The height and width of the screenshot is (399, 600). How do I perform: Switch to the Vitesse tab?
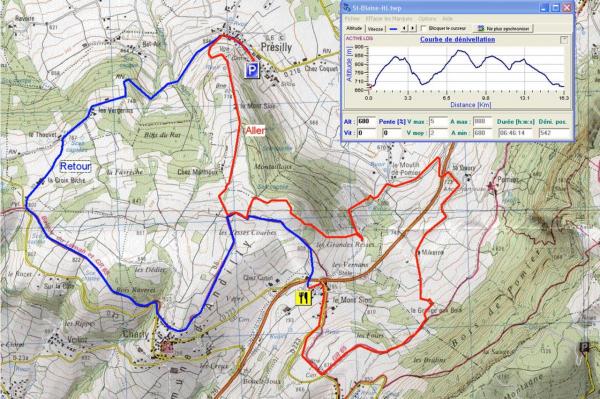[x=375, y=29]
